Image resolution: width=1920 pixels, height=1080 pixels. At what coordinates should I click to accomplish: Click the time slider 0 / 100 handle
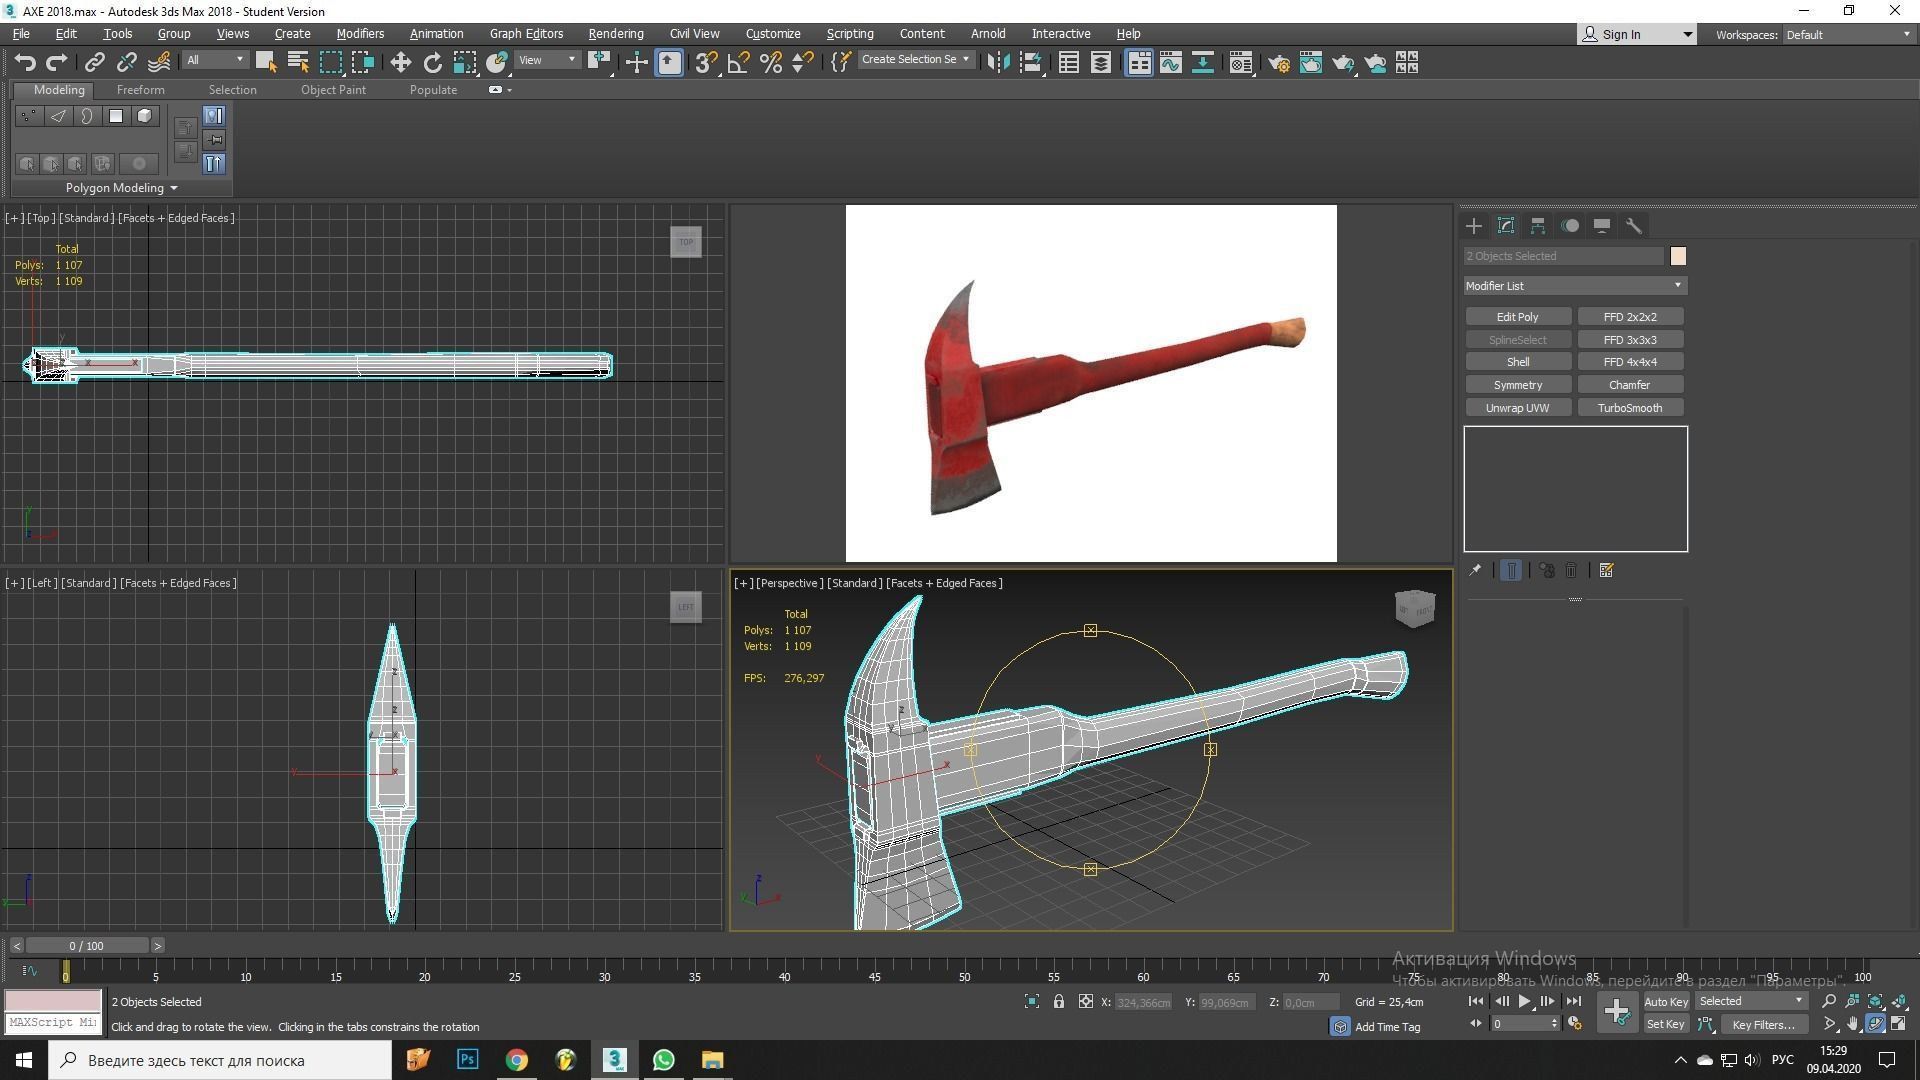tap(87, 946)
